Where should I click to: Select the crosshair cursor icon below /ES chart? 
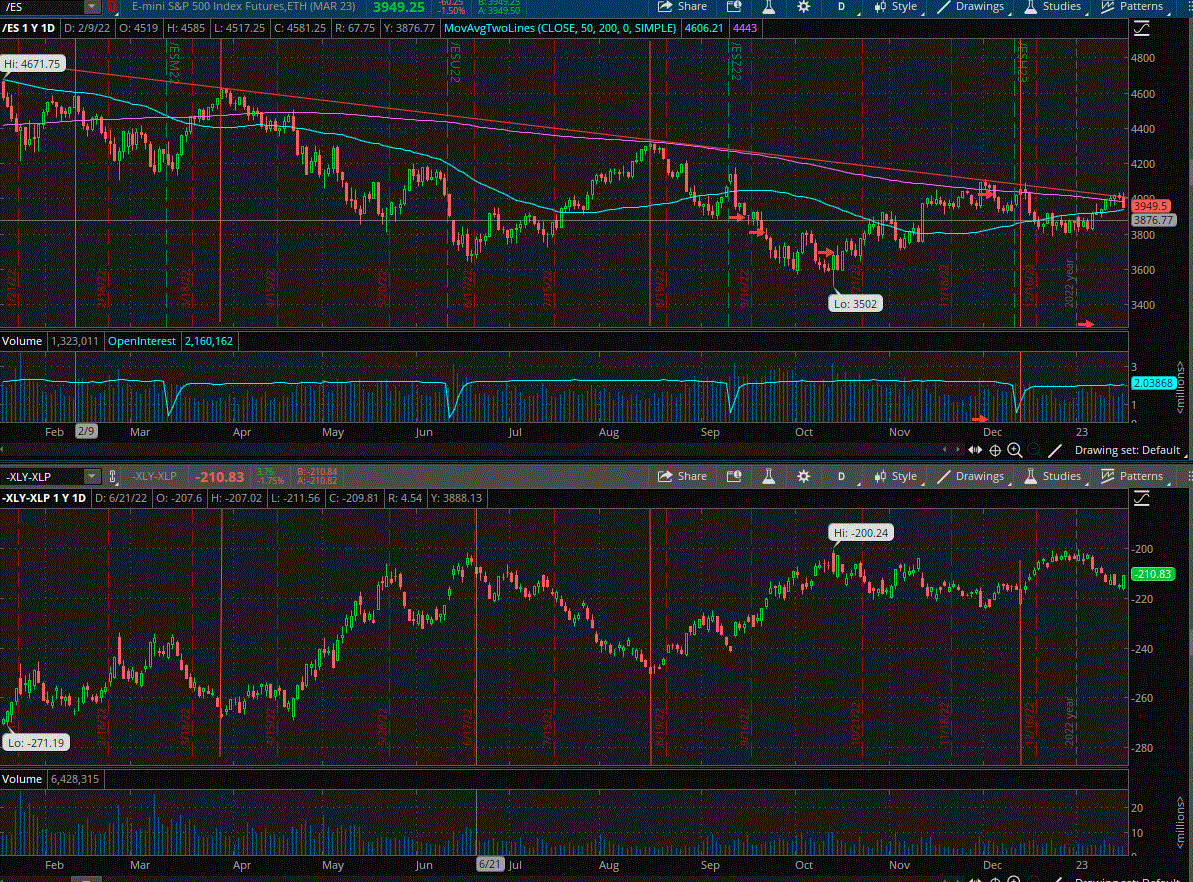tap(994, 450)
